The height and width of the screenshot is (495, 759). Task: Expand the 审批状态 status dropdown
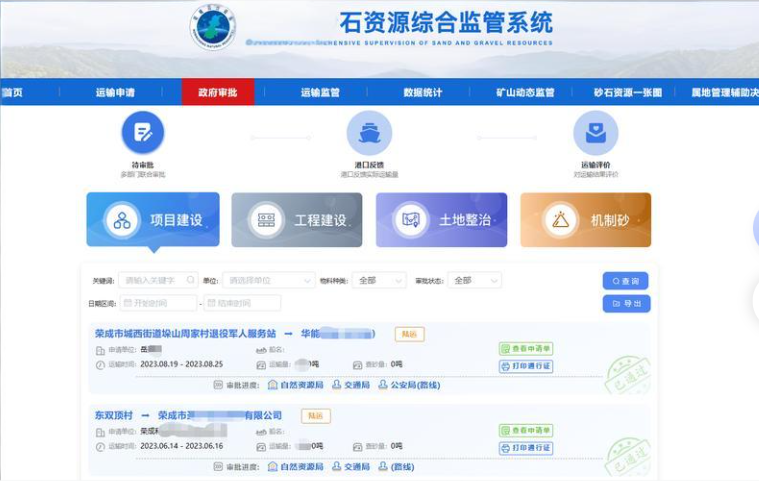pos(474,280)
